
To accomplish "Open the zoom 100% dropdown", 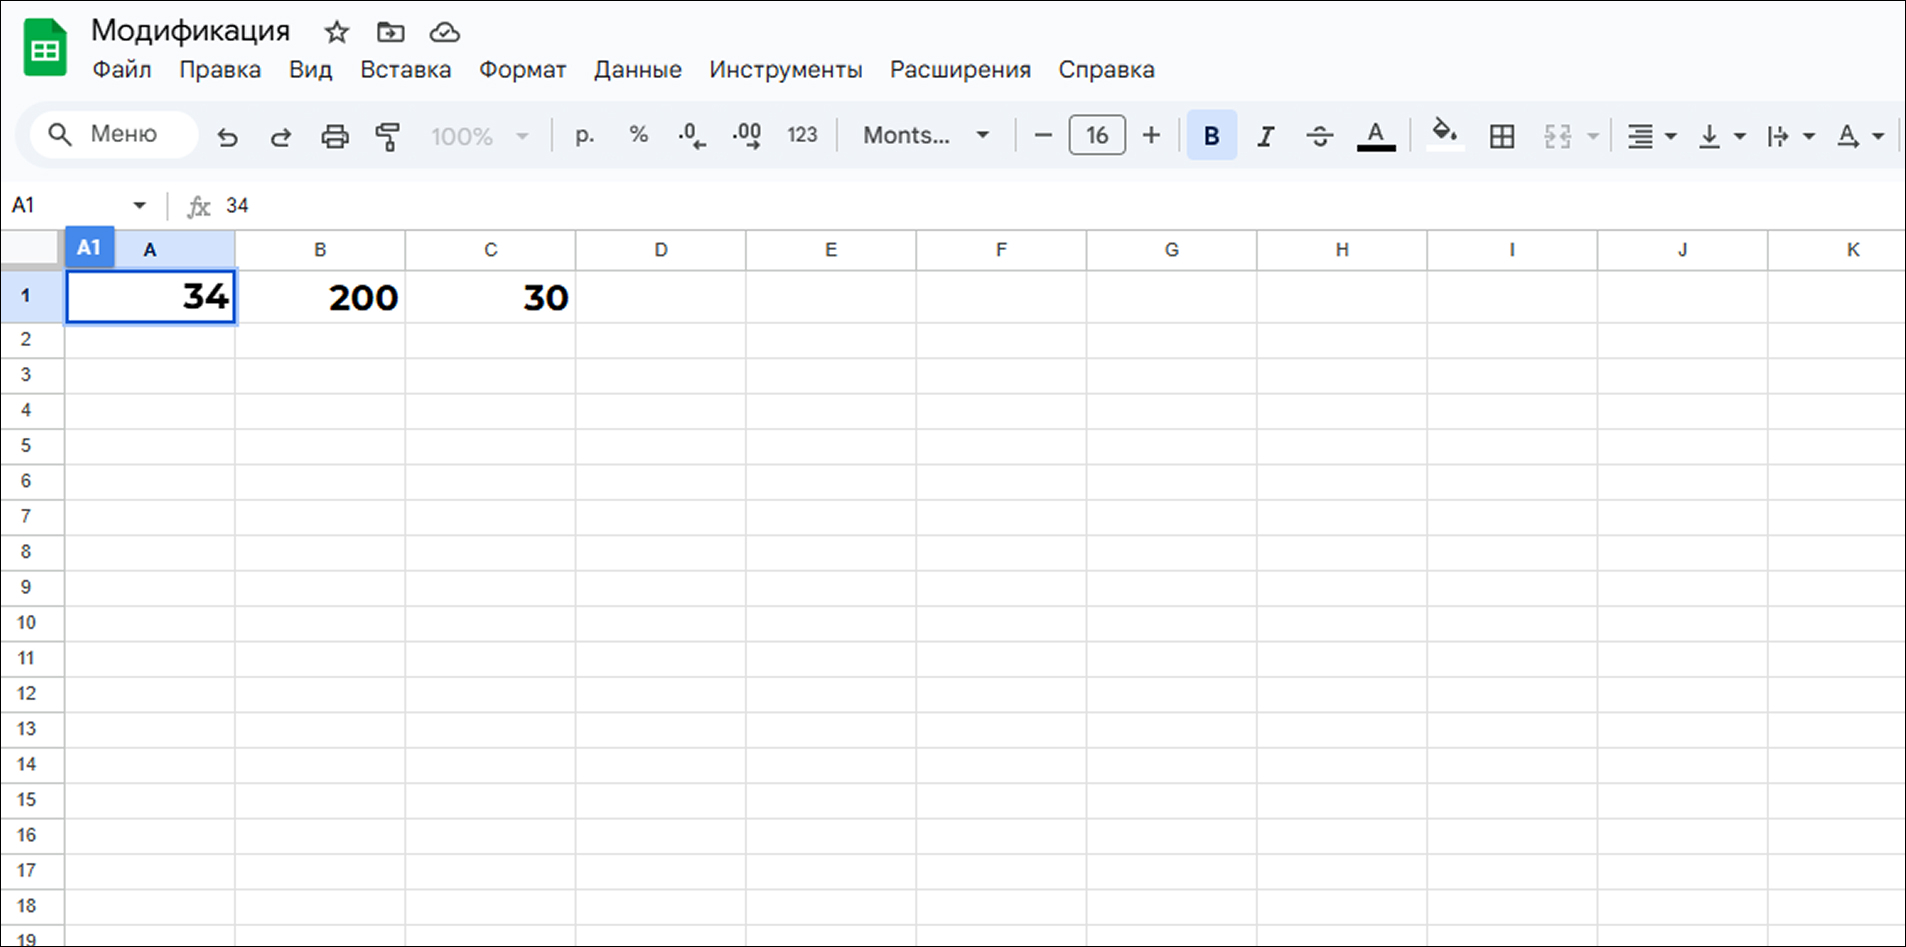I will 479,136.
